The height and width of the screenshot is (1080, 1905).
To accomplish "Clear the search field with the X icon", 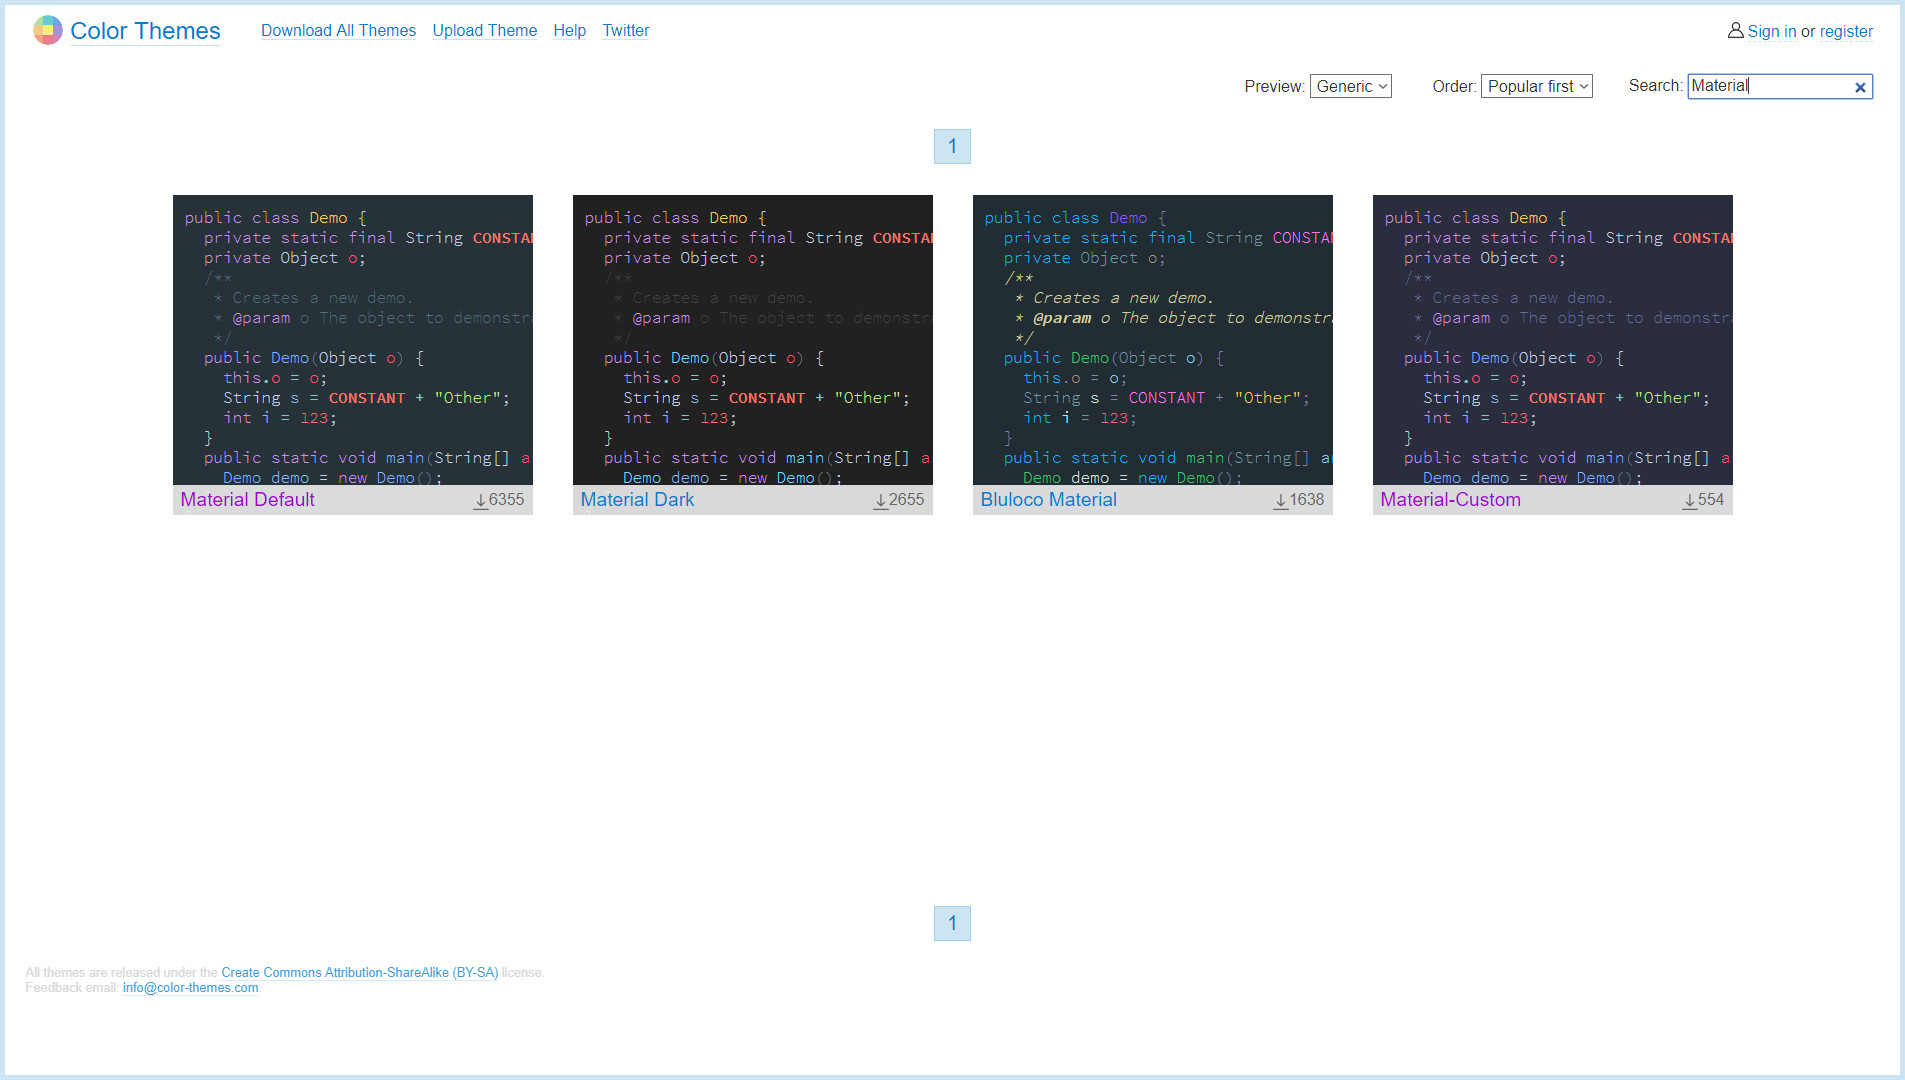I will coord(1860,87).
